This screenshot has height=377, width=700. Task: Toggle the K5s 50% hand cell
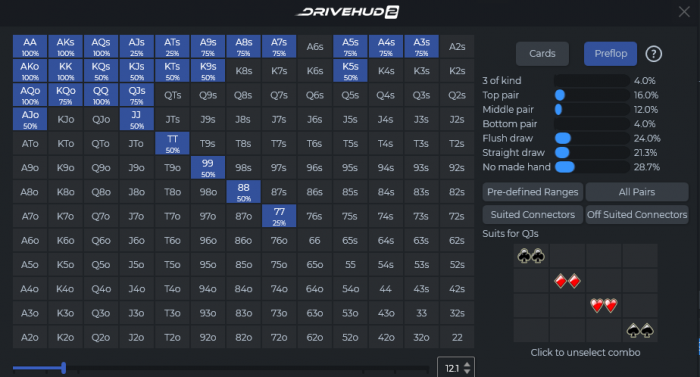pyautogui.click(x=350, y=71)
